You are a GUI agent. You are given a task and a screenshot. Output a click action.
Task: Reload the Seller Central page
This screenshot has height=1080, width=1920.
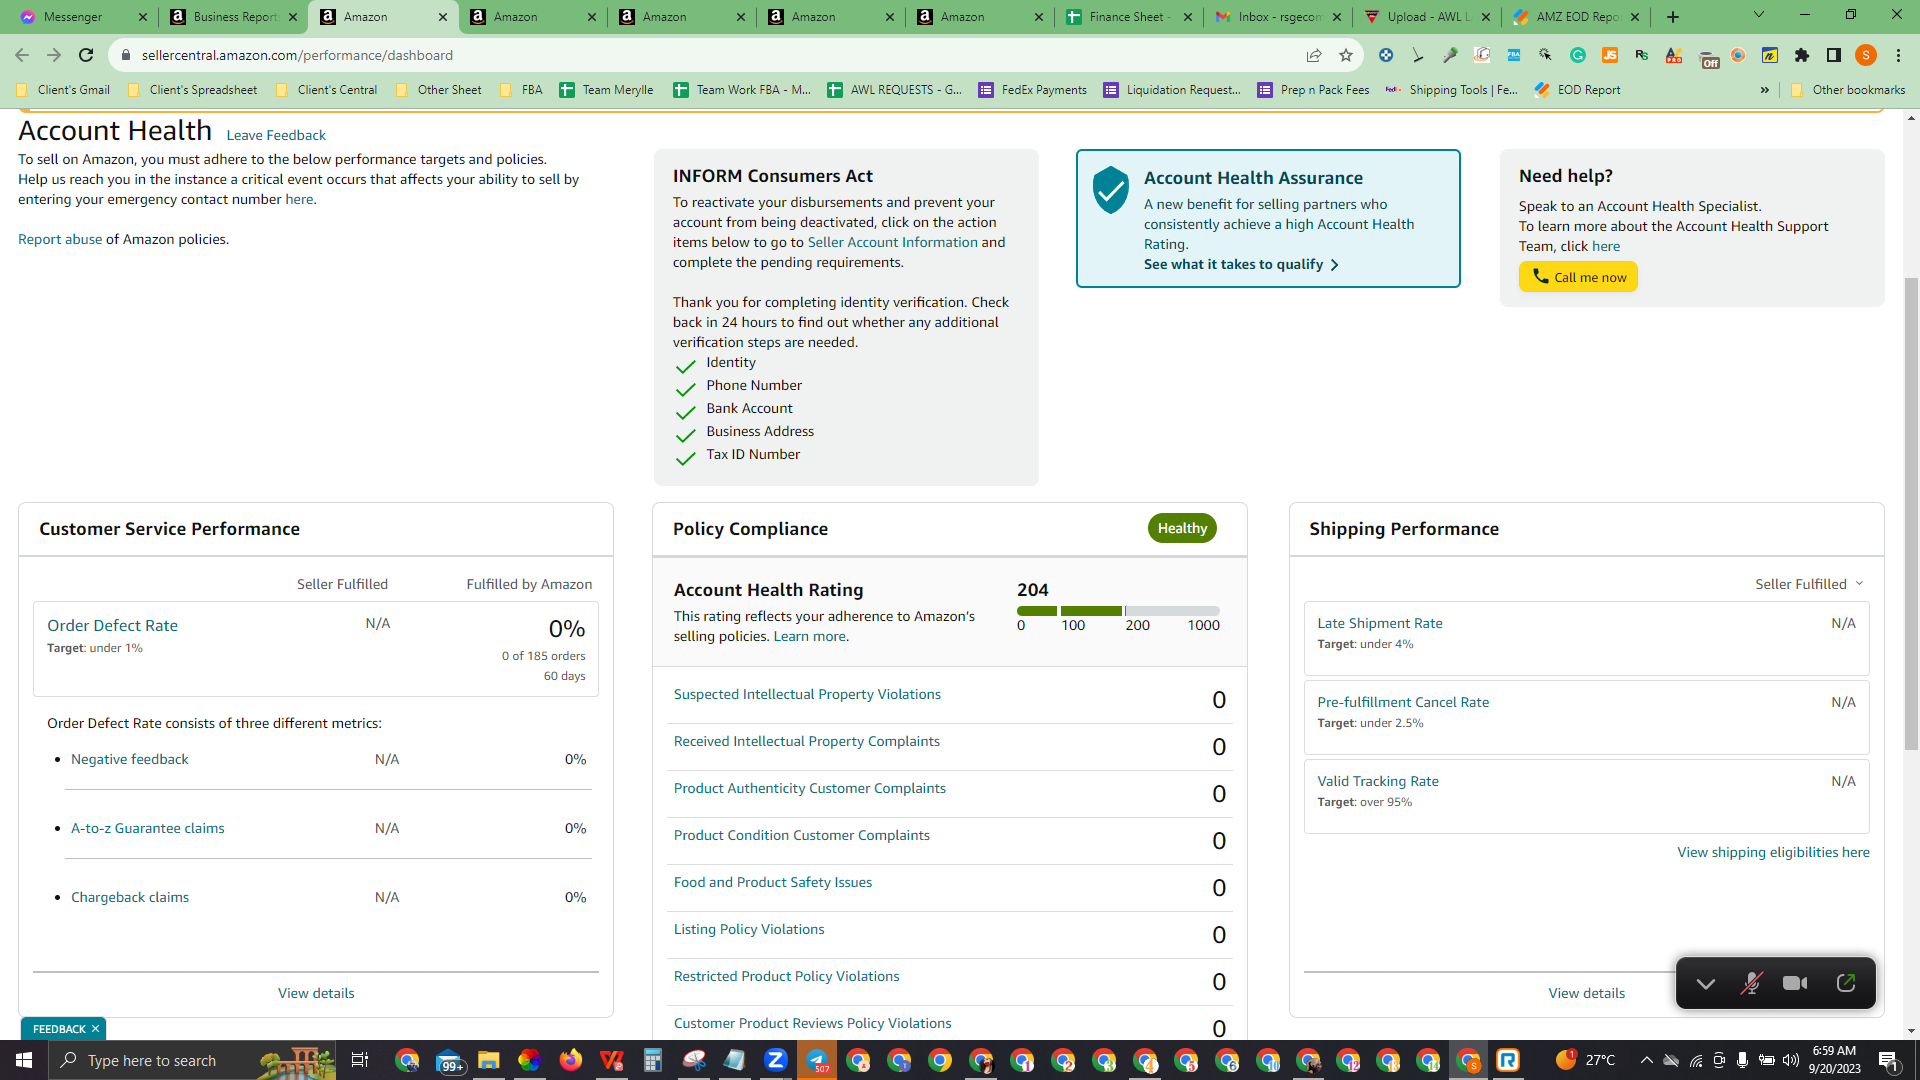[x=86, y=55]
